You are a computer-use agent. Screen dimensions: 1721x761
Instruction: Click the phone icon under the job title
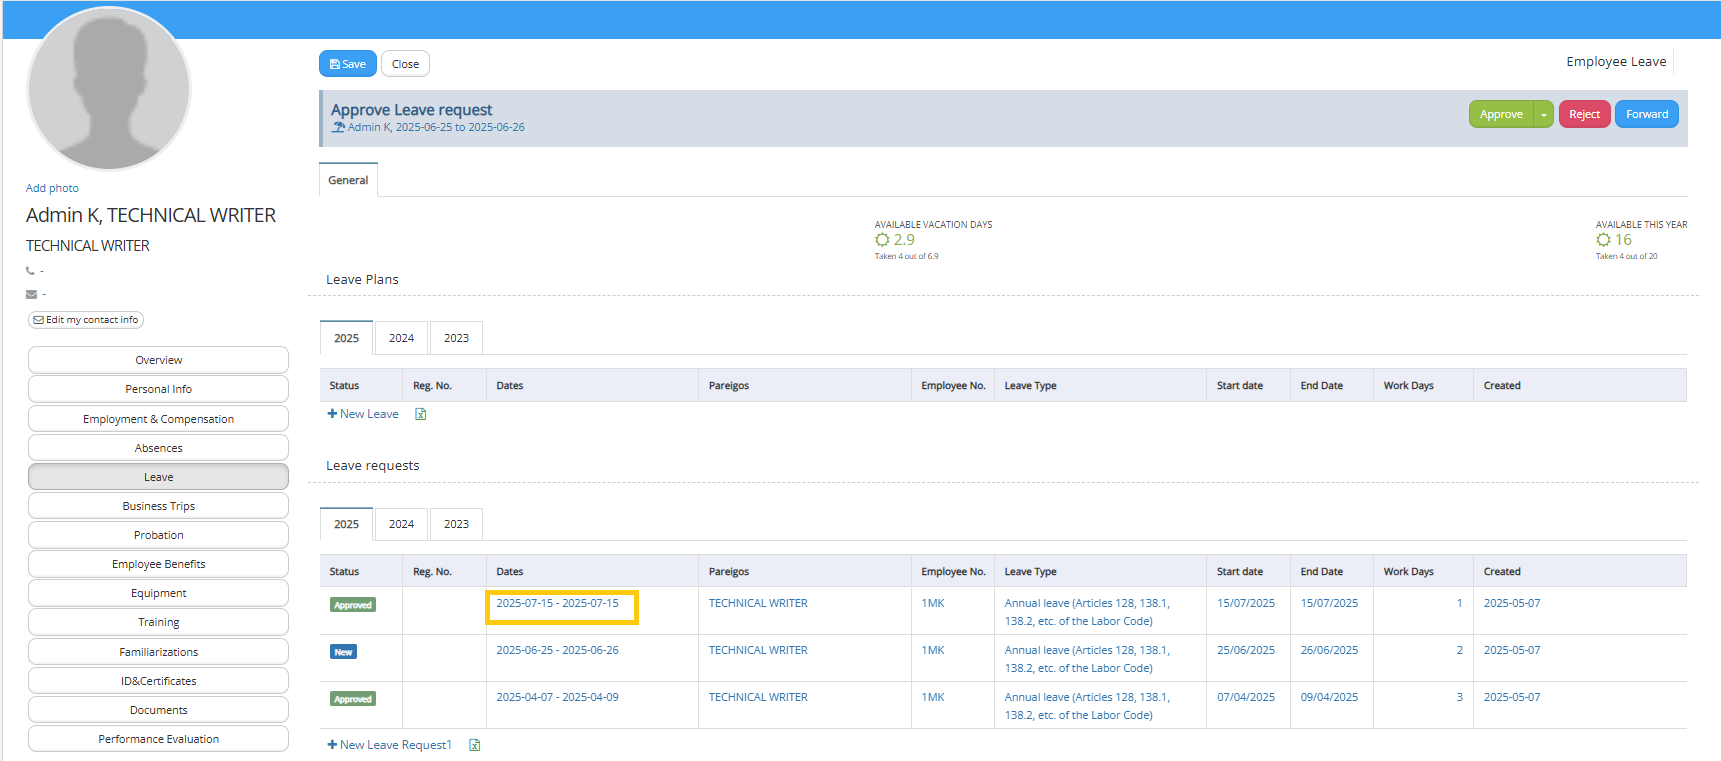30,271
